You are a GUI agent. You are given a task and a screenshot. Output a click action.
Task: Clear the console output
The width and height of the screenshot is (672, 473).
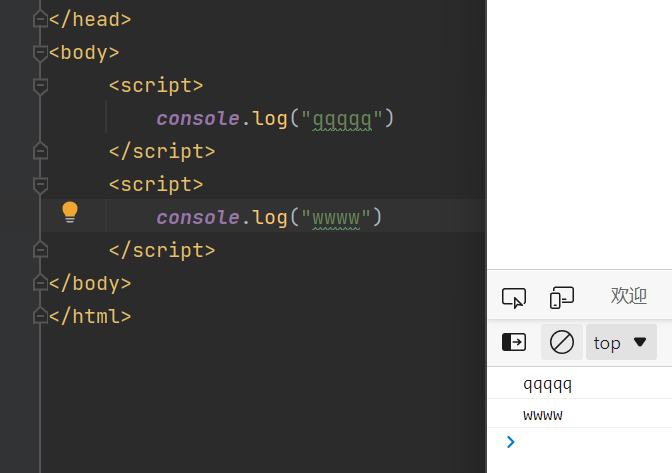pos(562,342)
